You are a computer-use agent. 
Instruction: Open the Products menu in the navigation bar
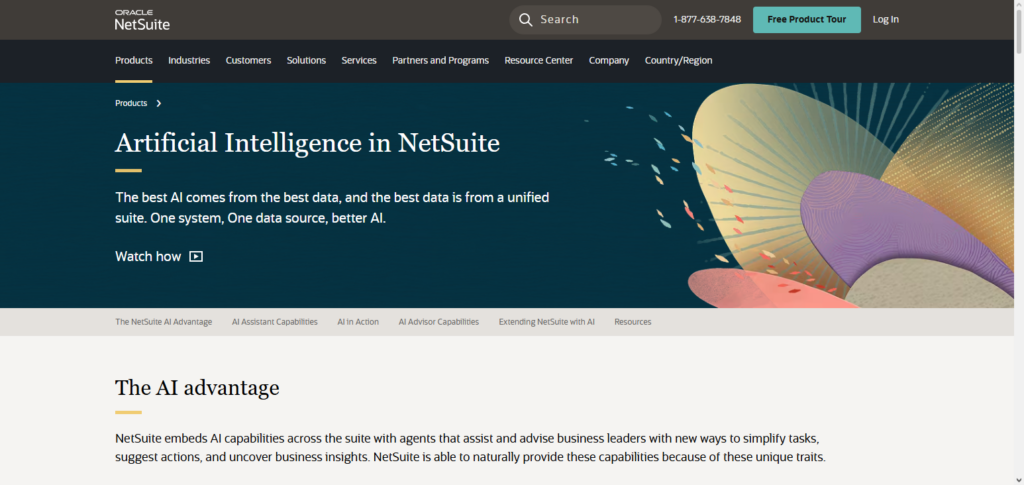click(134, 60)
